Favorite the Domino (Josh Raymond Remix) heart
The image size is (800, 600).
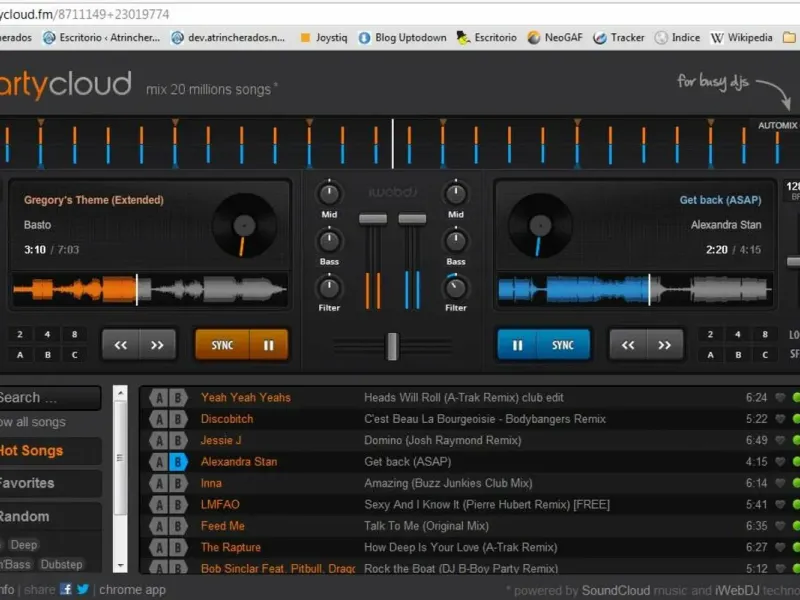coord(780,440)
